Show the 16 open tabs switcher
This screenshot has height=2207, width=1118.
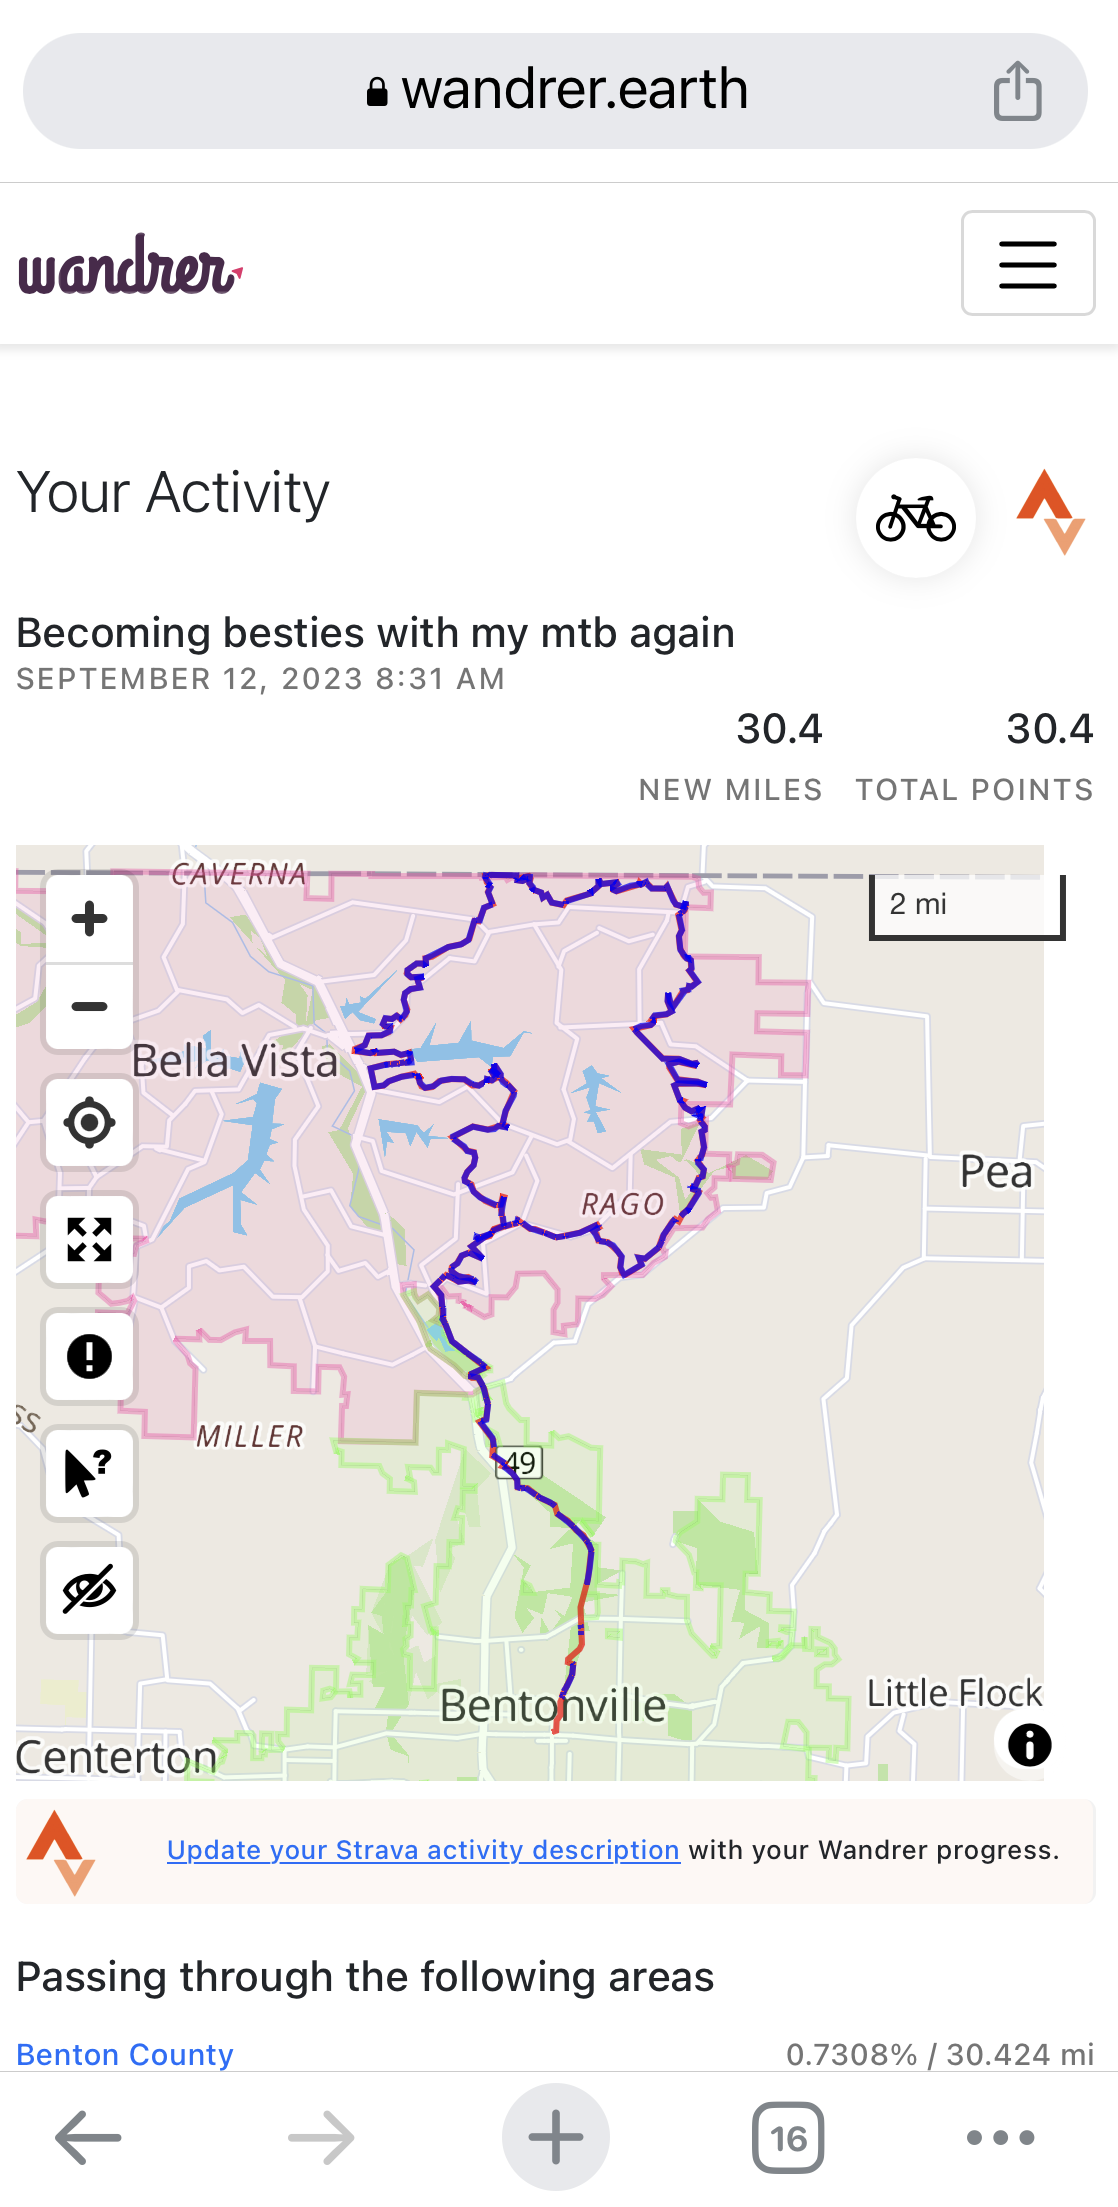click(788, 2138)
